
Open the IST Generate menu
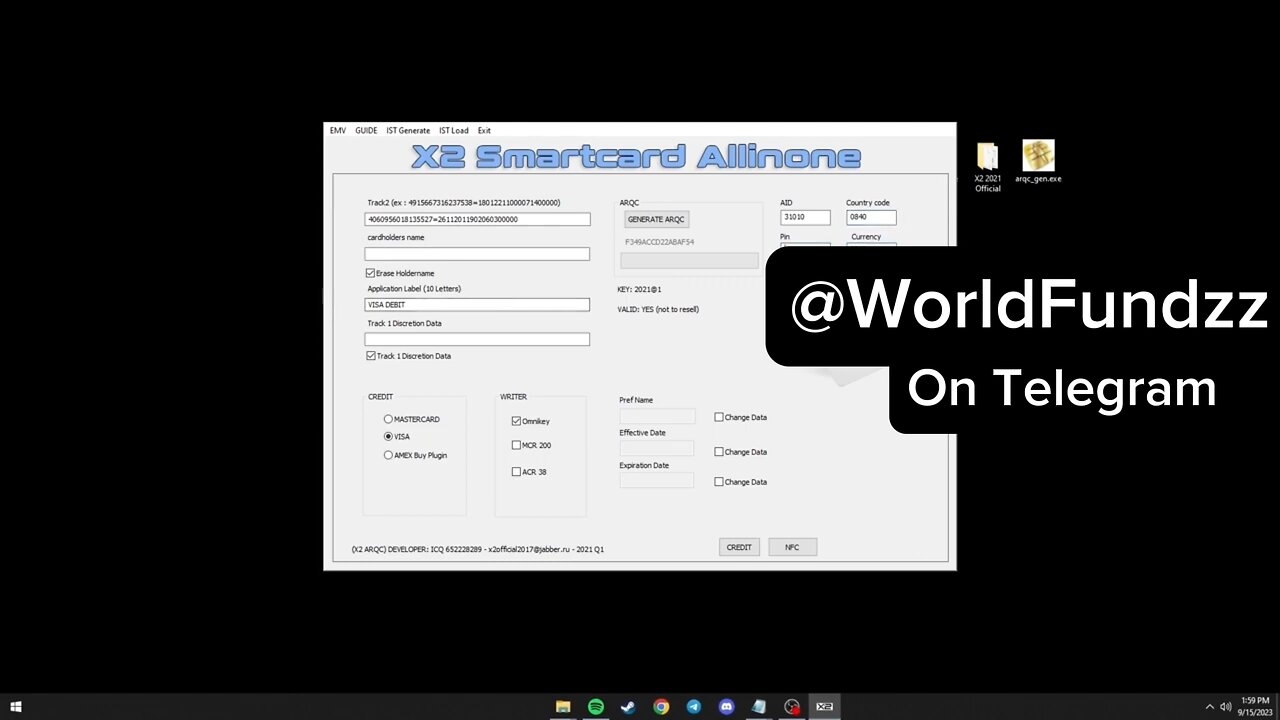[x=408, y=130]
